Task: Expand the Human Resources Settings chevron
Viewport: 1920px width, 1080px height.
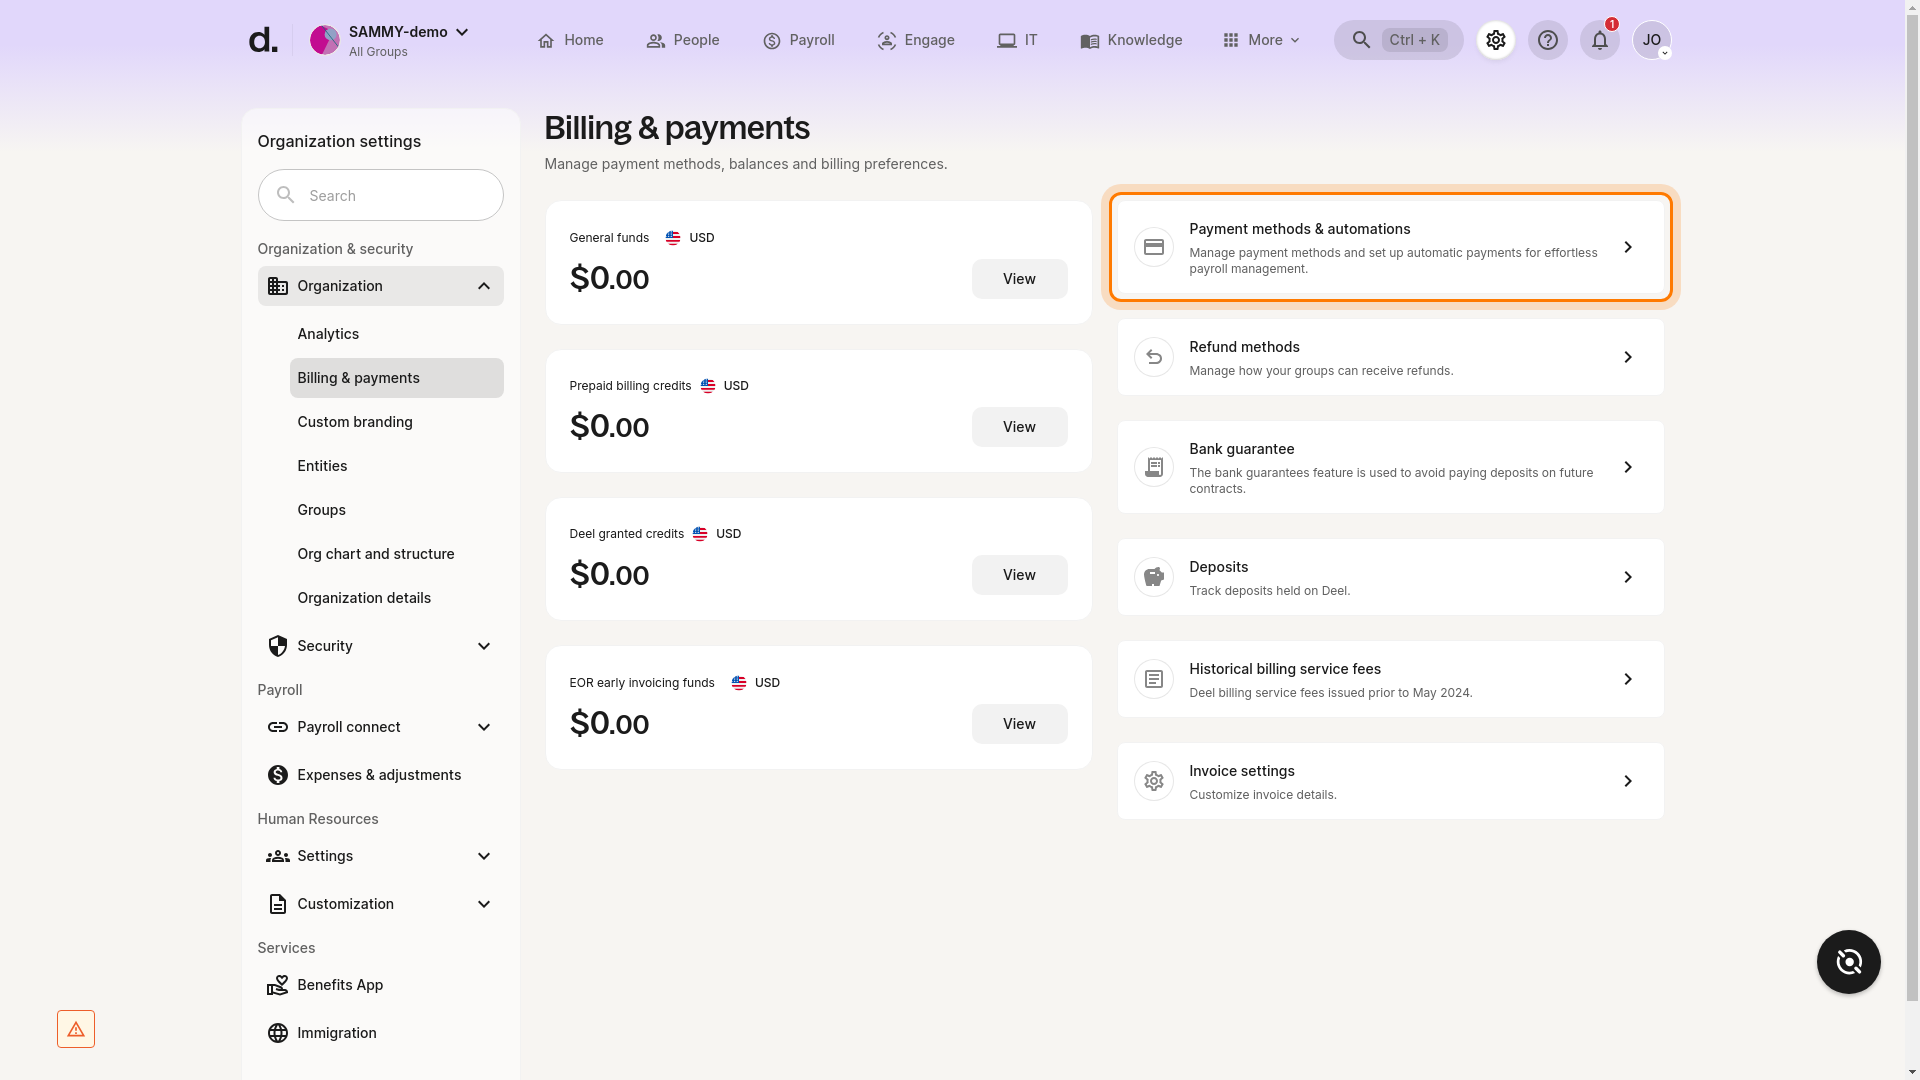Action: [x=484, y=856]
